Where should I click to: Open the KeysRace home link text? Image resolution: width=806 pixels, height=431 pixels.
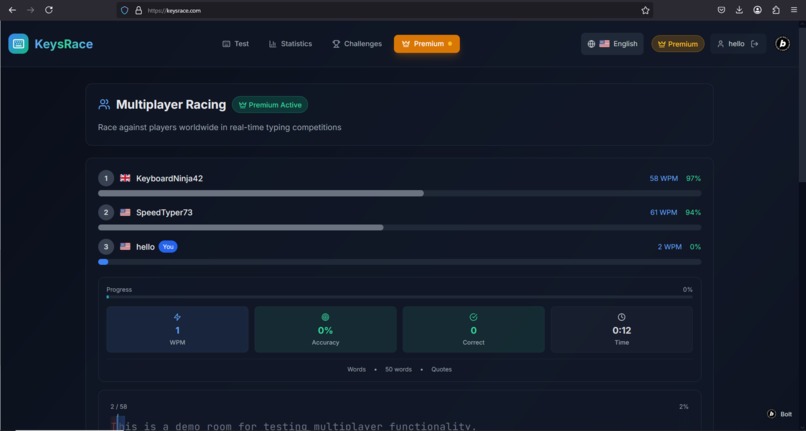click(64, 44)
